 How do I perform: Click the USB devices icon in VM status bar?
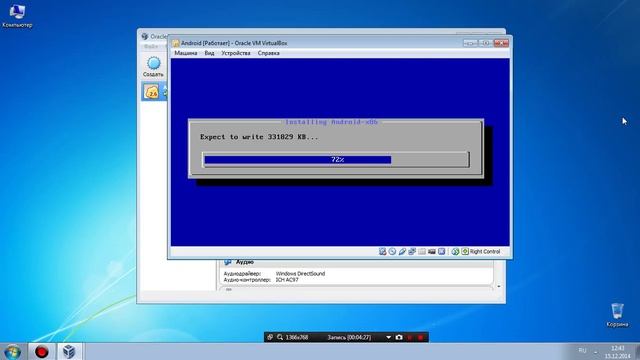click(x=402, y=251)
